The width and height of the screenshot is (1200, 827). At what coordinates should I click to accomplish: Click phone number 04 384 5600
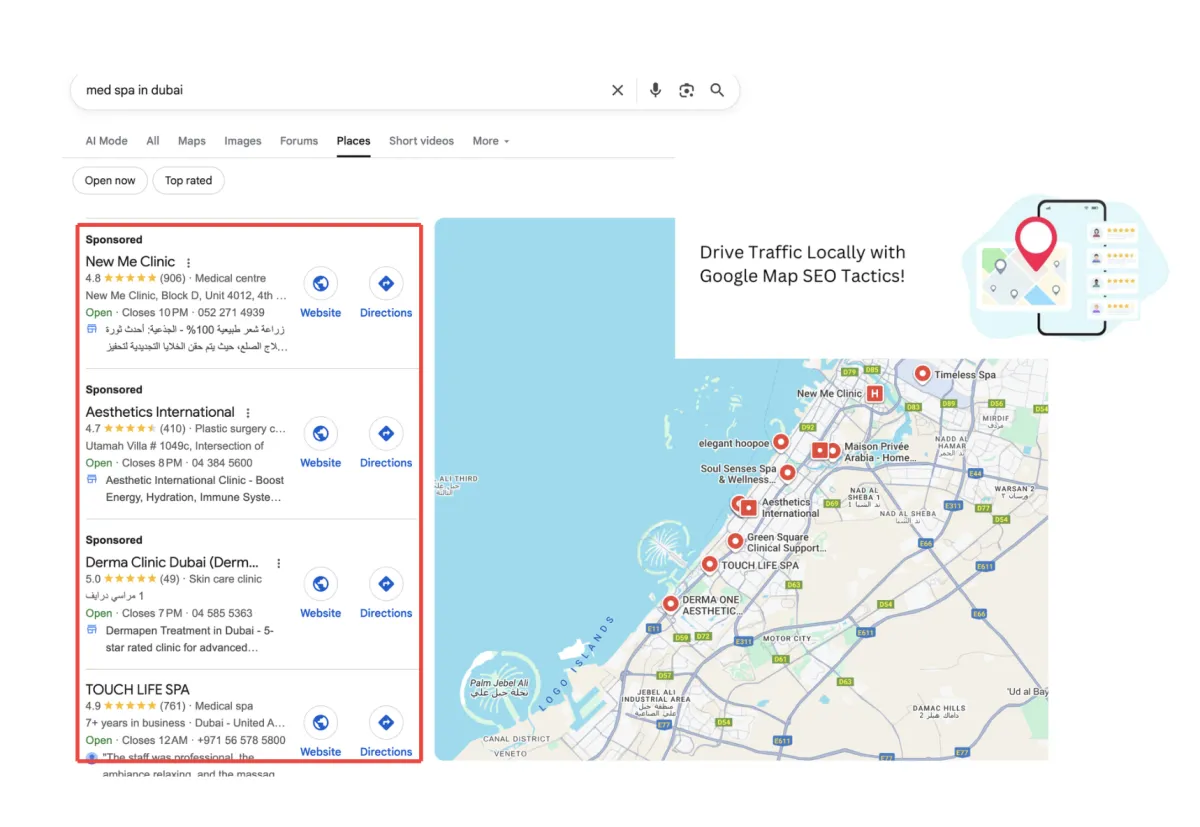pyautogui.click(x=222, y=463)
